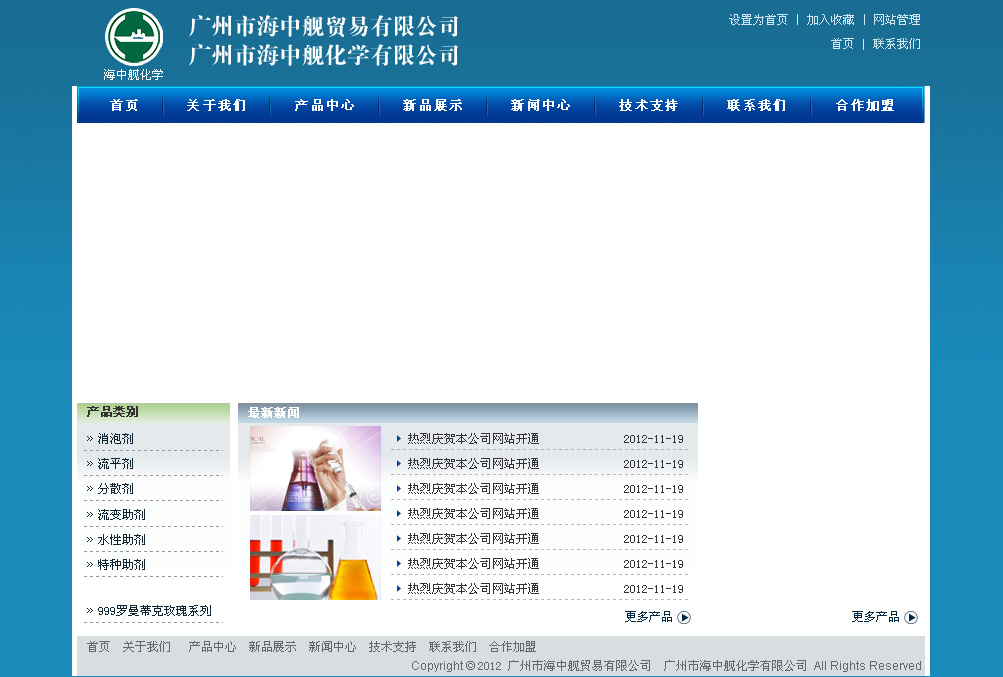Open 关于我们 in the main navigation bar

[216, 105]
